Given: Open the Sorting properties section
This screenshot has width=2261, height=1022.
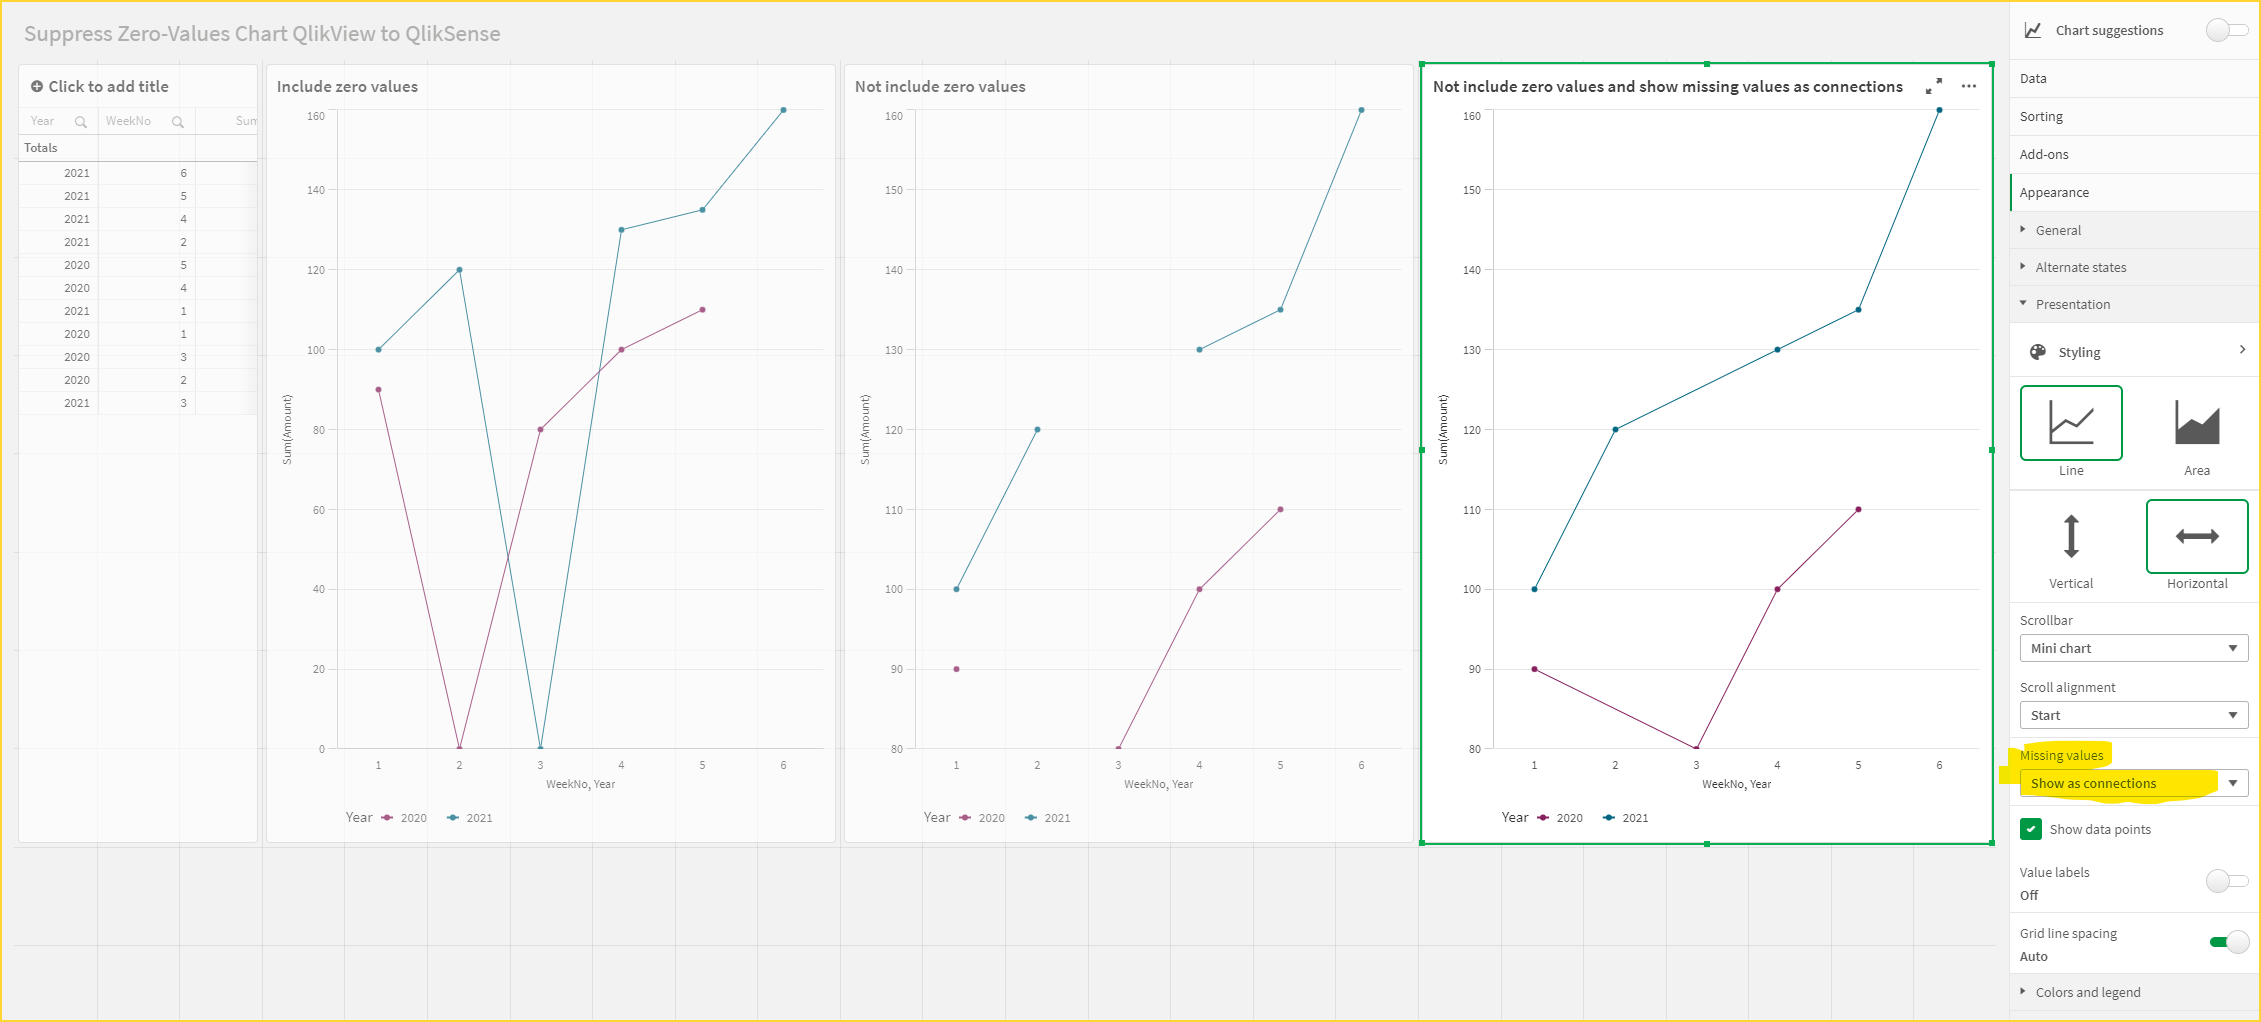Looking at the screenshot, I should point(2041,116).
